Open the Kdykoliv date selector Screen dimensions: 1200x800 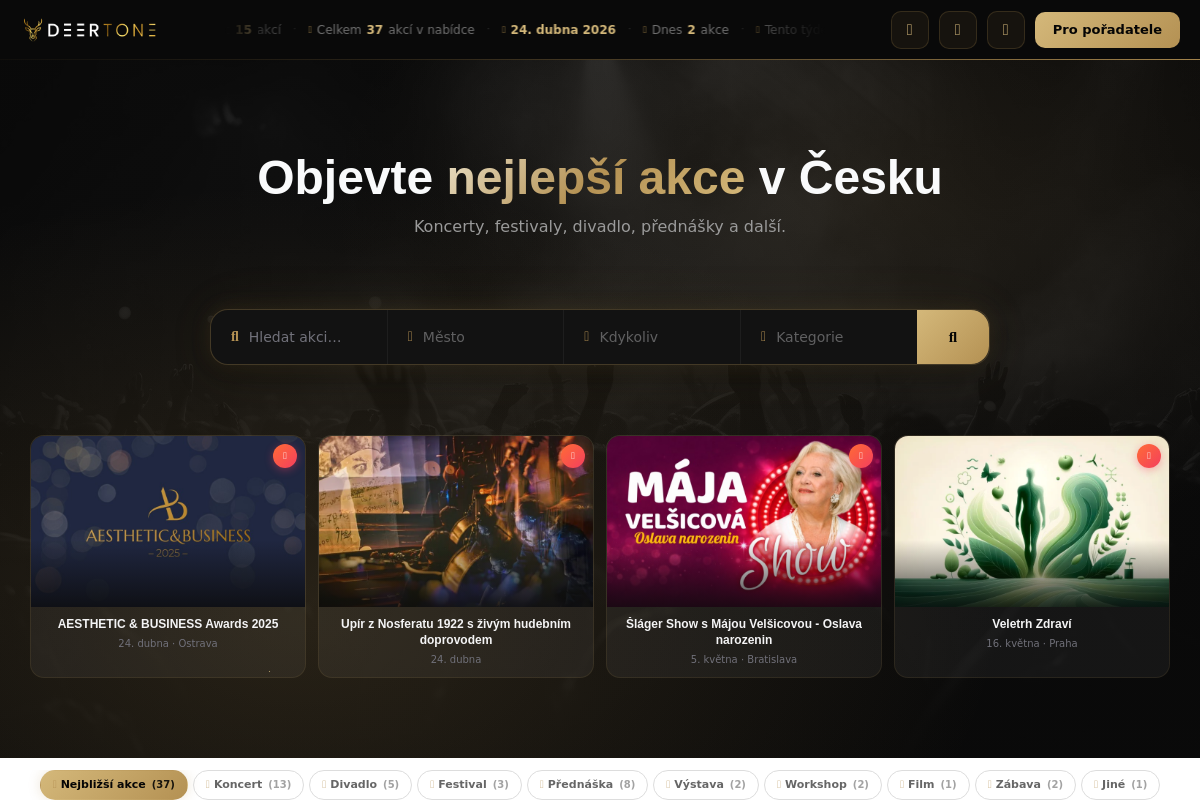click(x=652, y=337)
